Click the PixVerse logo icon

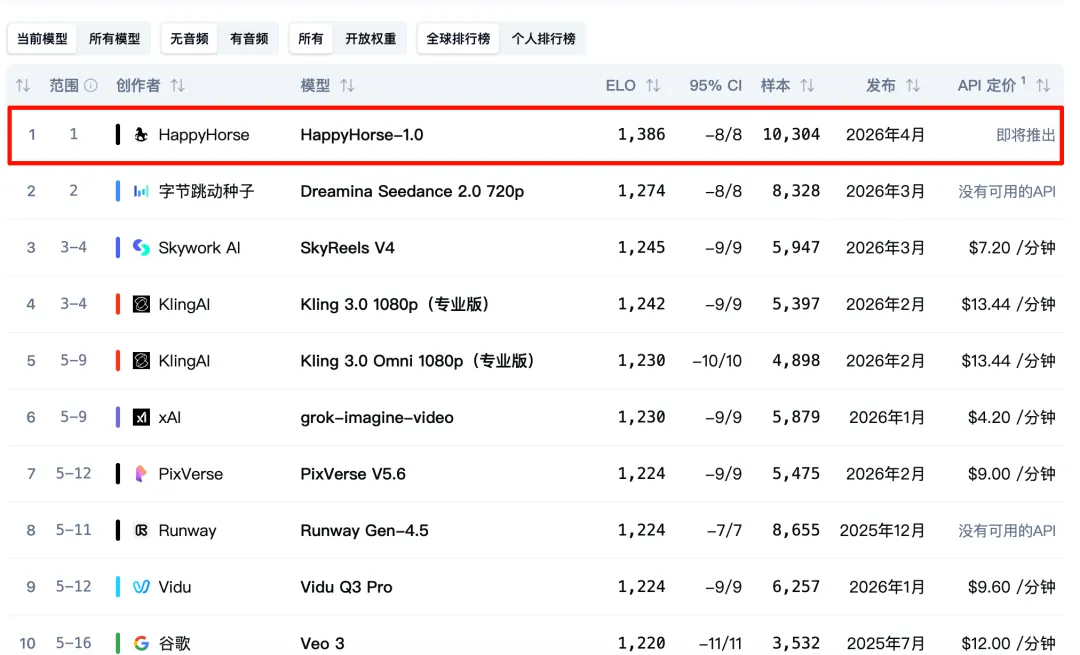141,473
